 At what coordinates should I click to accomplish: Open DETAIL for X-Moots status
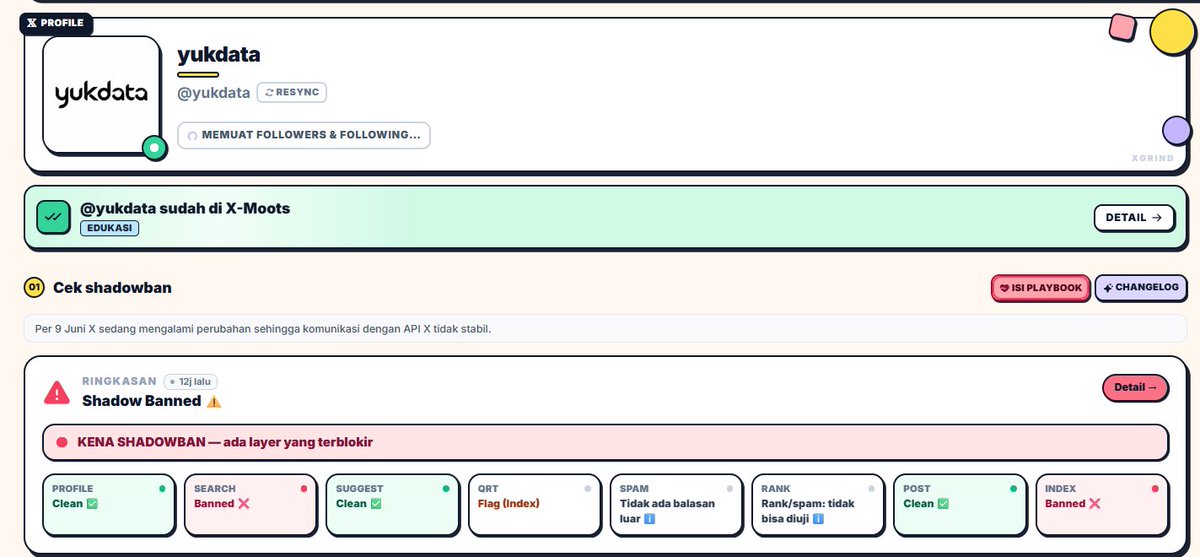[1134, 217]
